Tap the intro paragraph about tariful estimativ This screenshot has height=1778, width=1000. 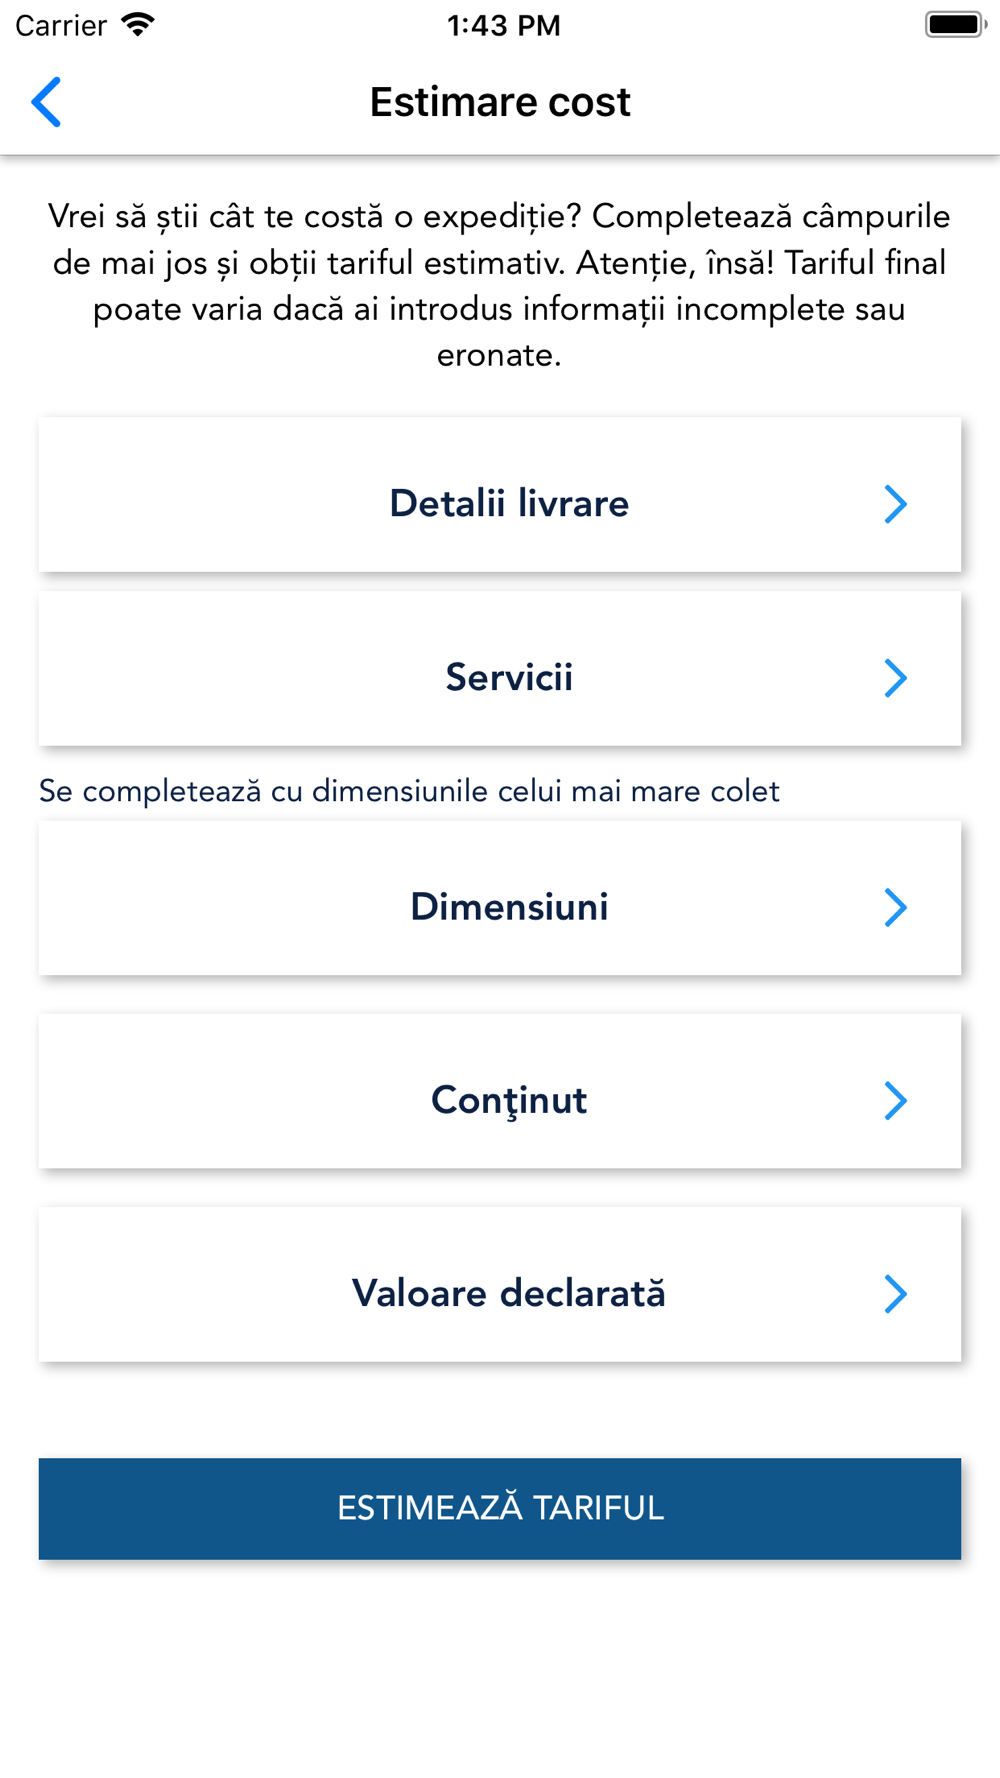500,285
